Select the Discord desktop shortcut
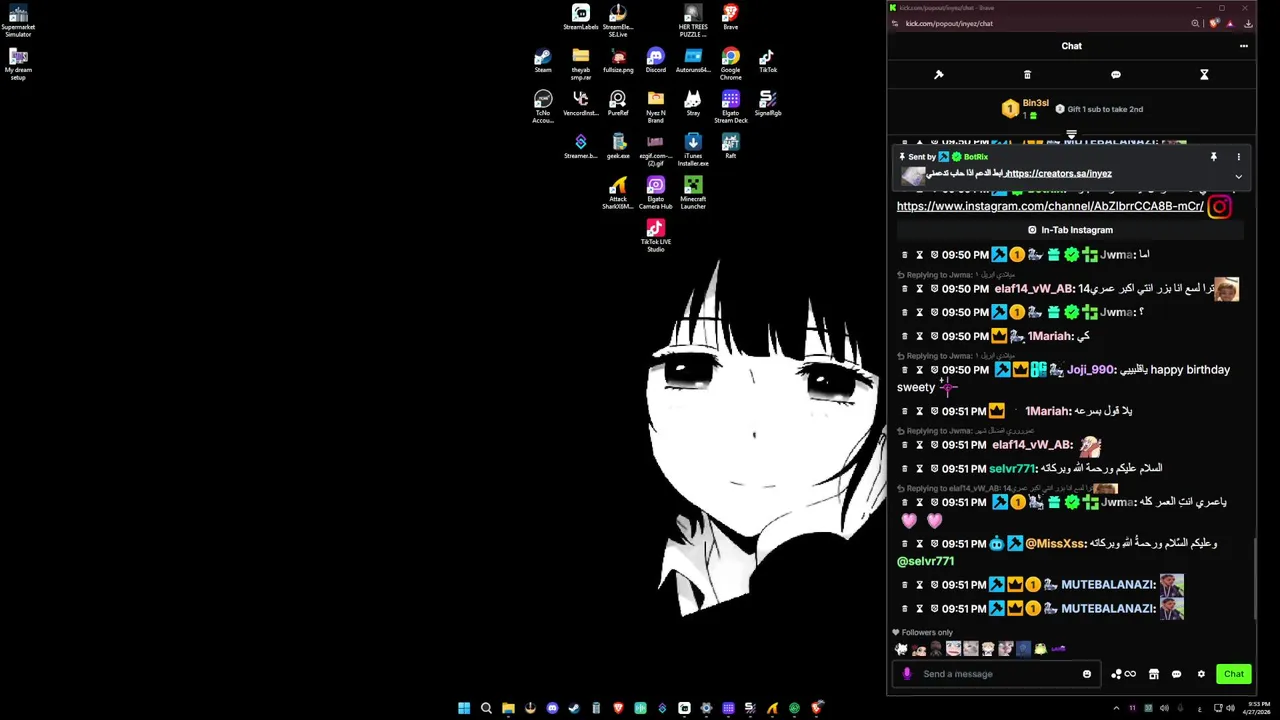This screenshot has height=720, width=1280. [656, 61]
